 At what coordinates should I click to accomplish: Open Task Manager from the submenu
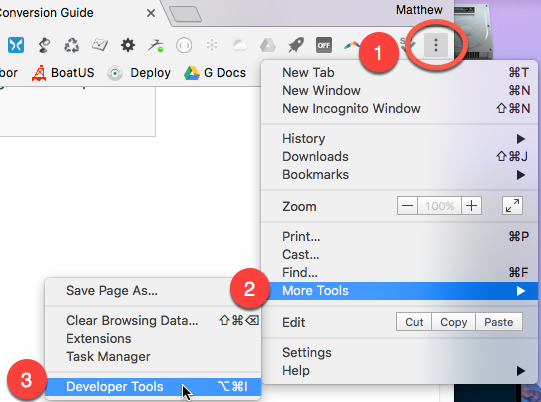point(153,356)
